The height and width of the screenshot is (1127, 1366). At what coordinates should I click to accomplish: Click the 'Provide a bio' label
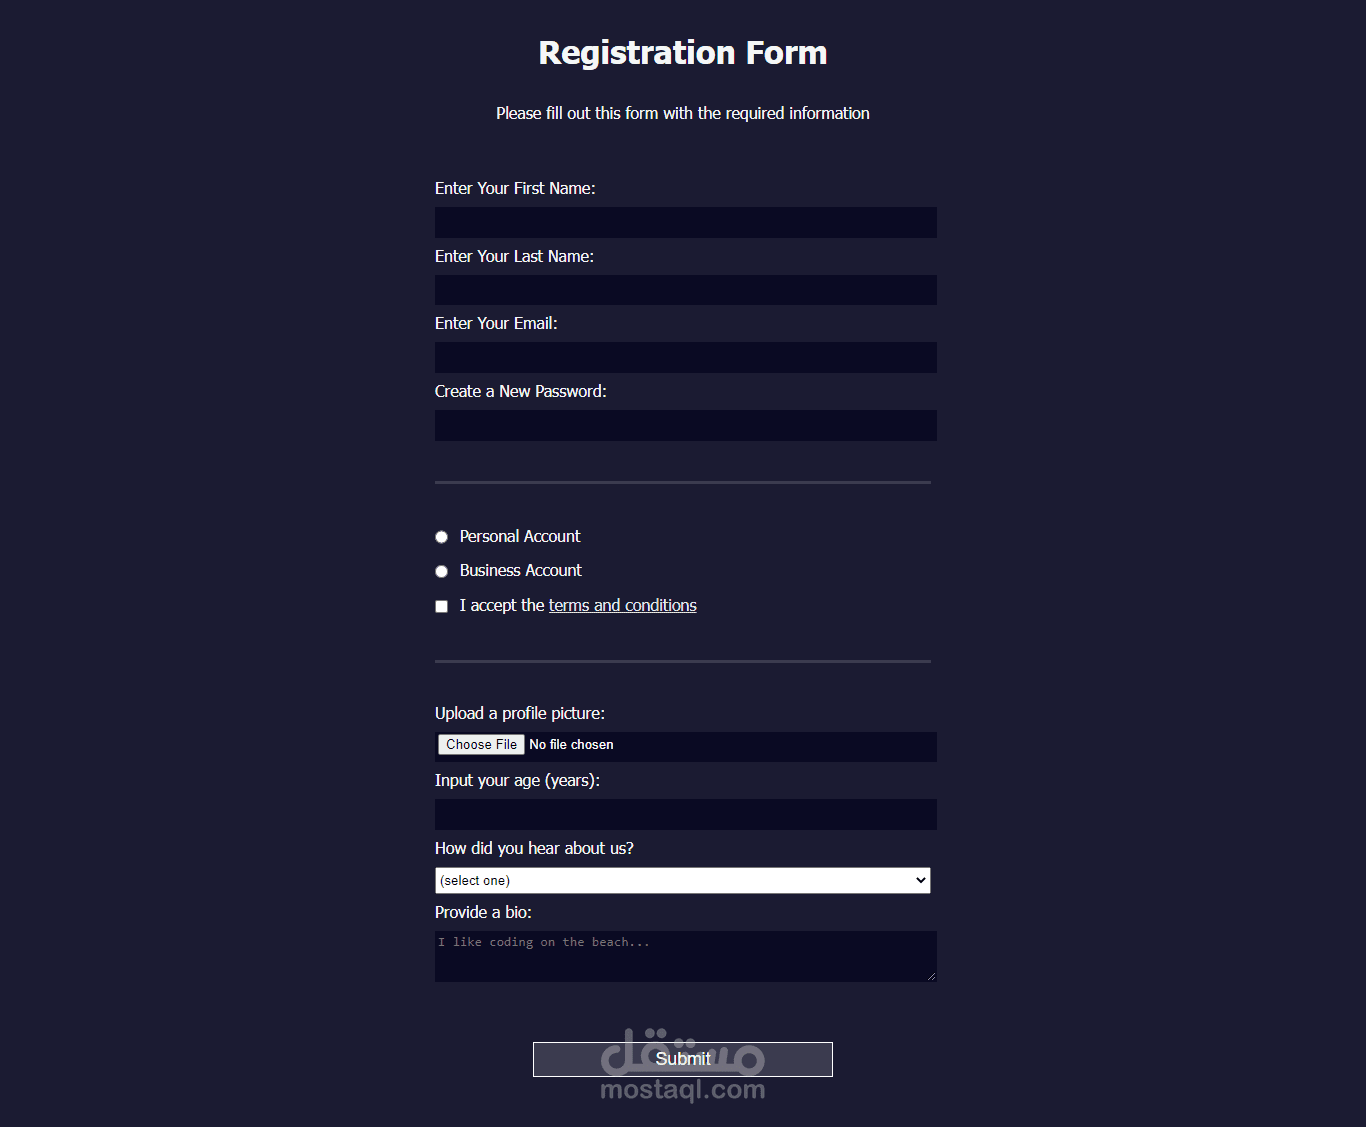point(483,912)
